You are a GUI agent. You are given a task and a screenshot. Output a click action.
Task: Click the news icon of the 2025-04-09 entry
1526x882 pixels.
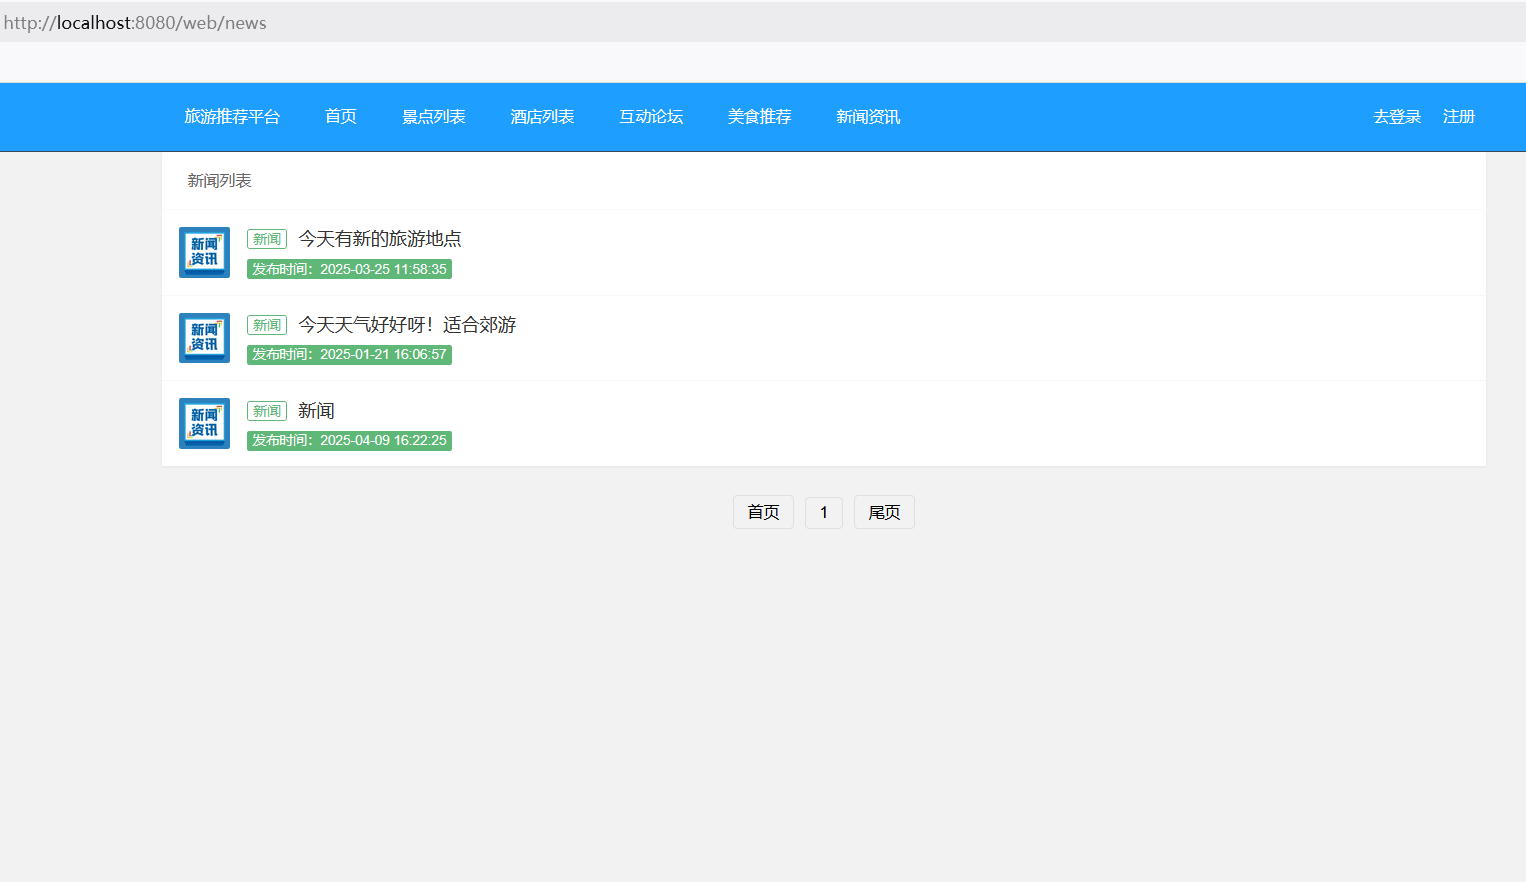204,424
